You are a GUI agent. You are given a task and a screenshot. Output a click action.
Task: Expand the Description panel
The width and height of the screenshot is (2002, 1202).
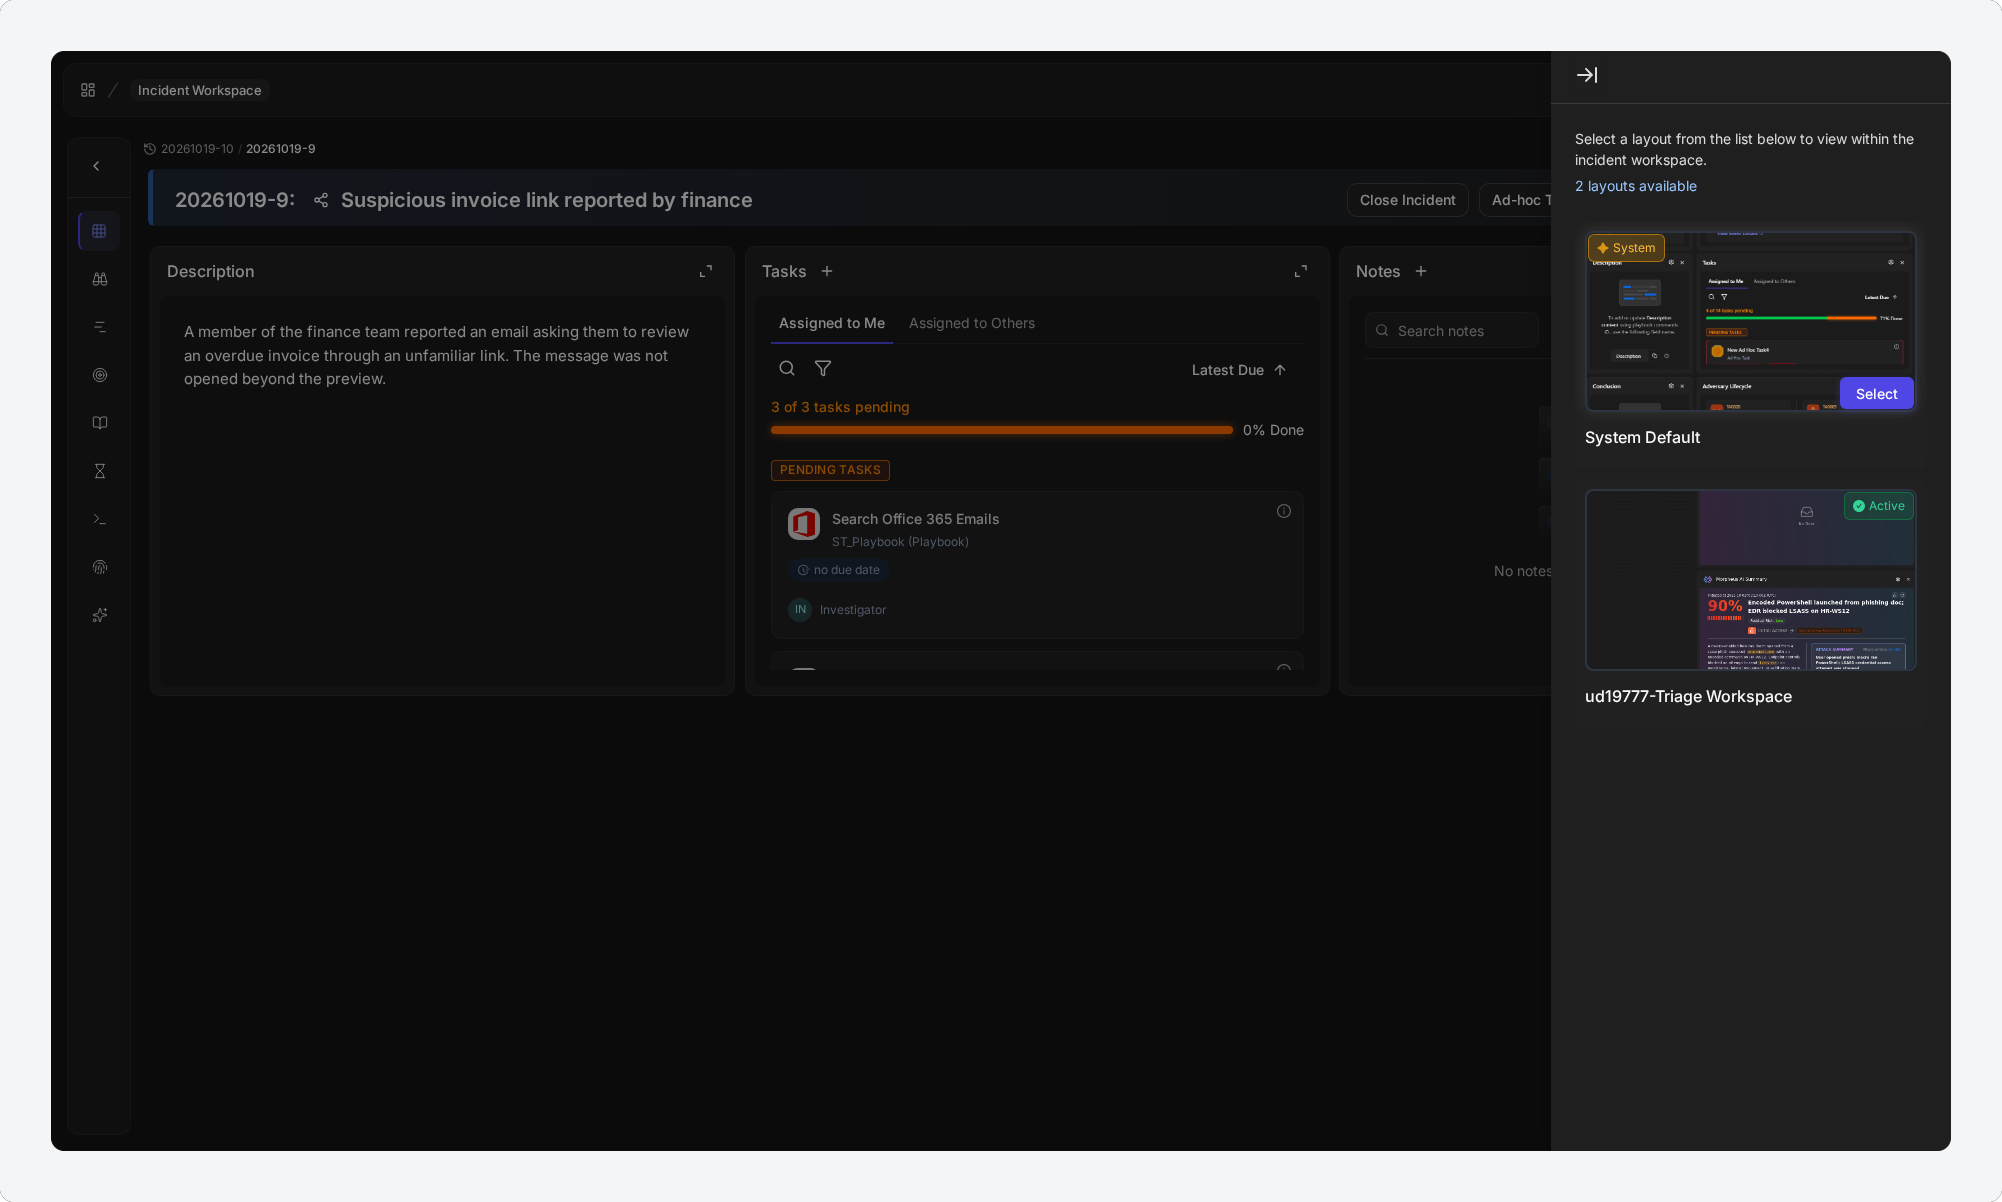pos(706,271)
